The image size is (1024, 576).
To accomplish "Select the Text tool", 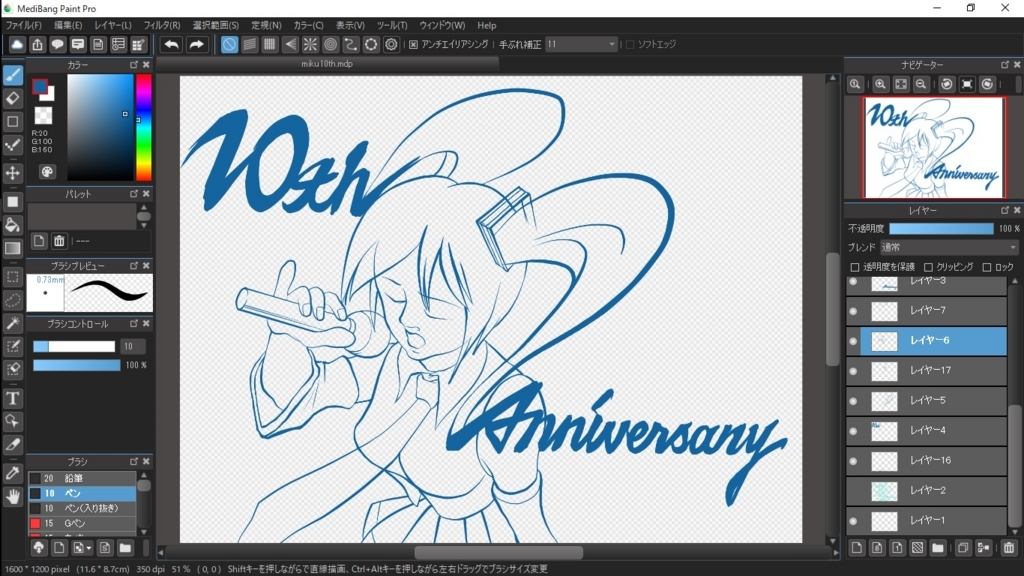I will [x=12, y=398].
